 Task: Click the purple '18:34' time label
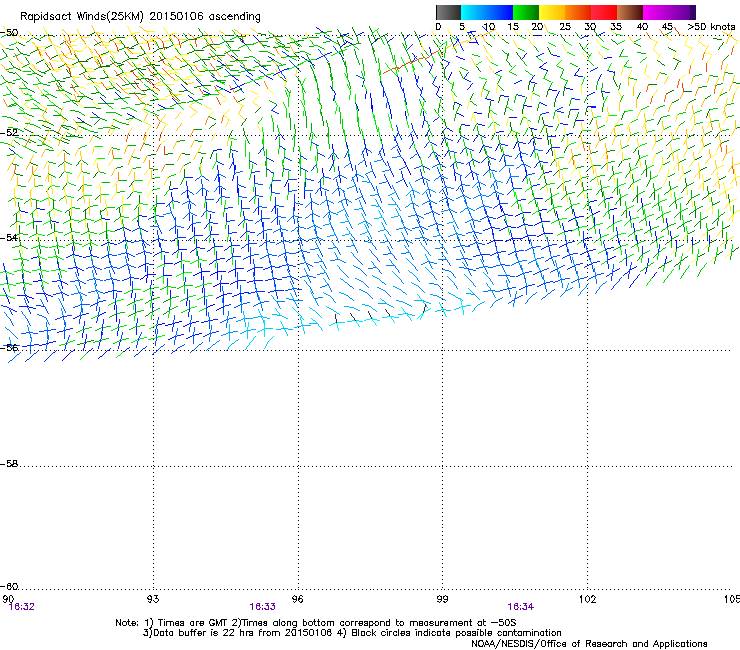tap(521, 607)
